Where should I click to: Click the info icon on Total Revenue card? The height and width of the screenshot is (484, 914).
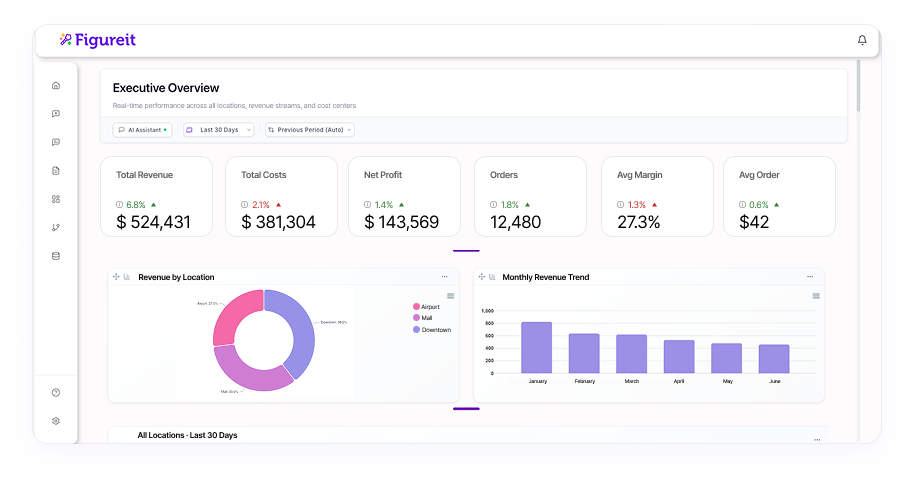coord(119,205)
